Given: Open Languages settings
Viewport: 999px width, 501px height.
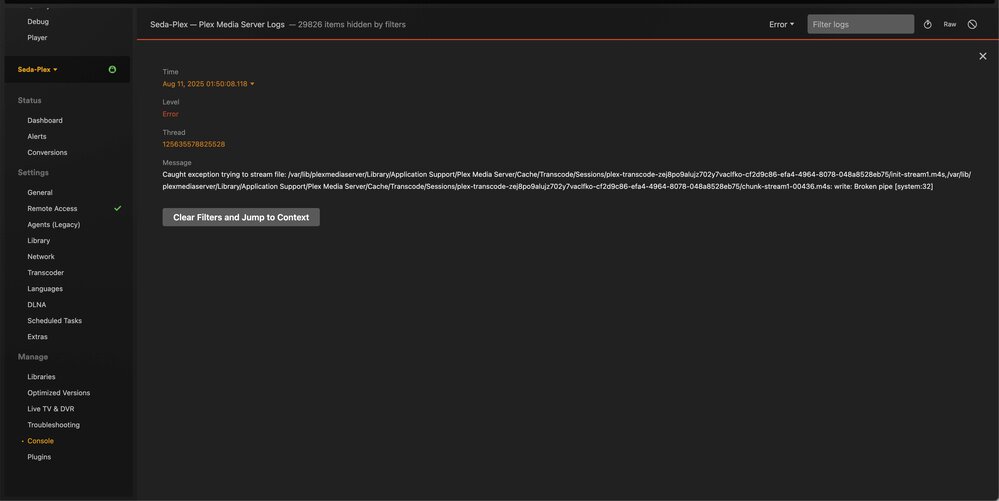Looking at the screenshot, I should [45, 289].
